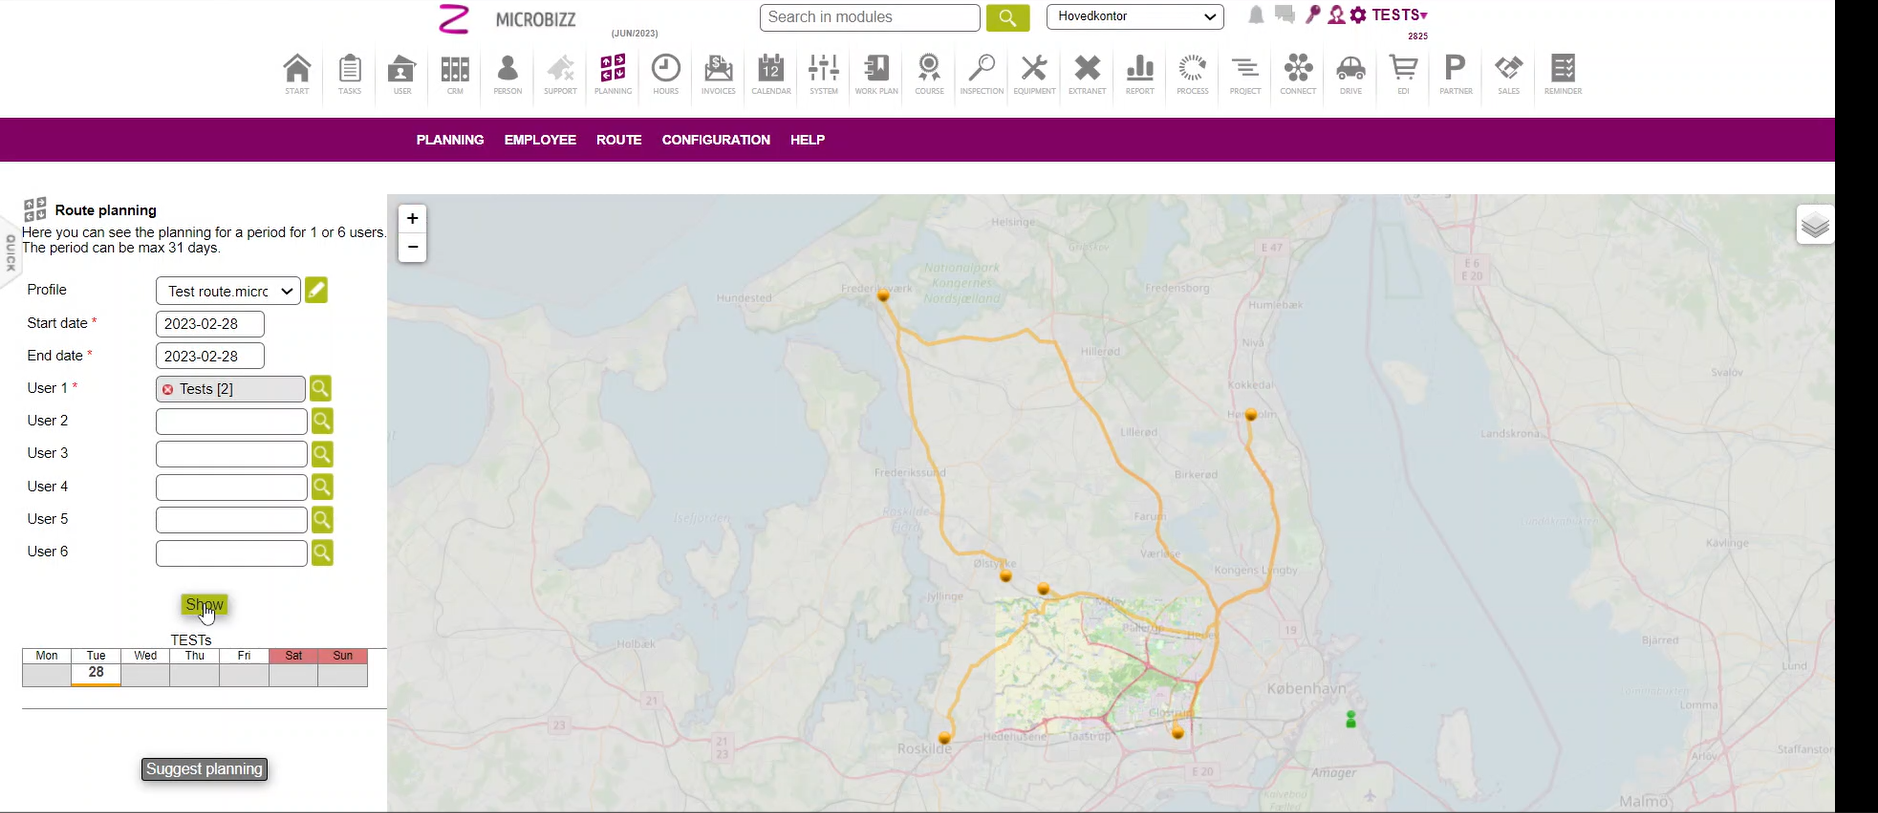Click the green search magnifier button
This screenshot has width=1878, height=813.
[x=1007, y=18]
